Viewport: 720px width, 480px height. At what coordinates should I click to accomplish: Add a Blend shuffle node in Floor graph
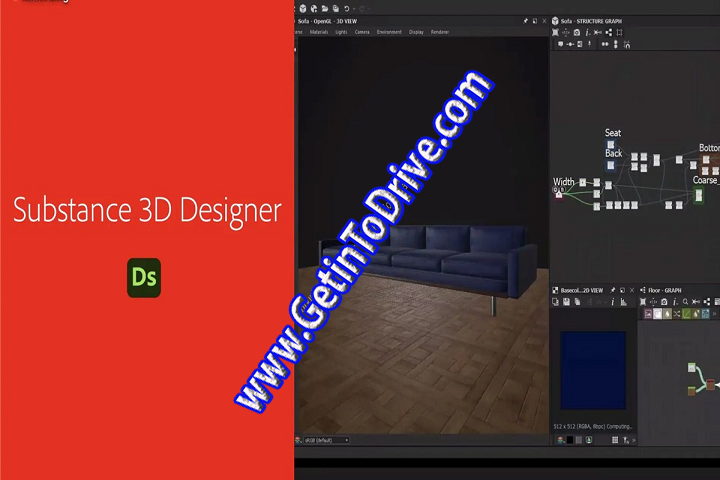click(677, 314)
